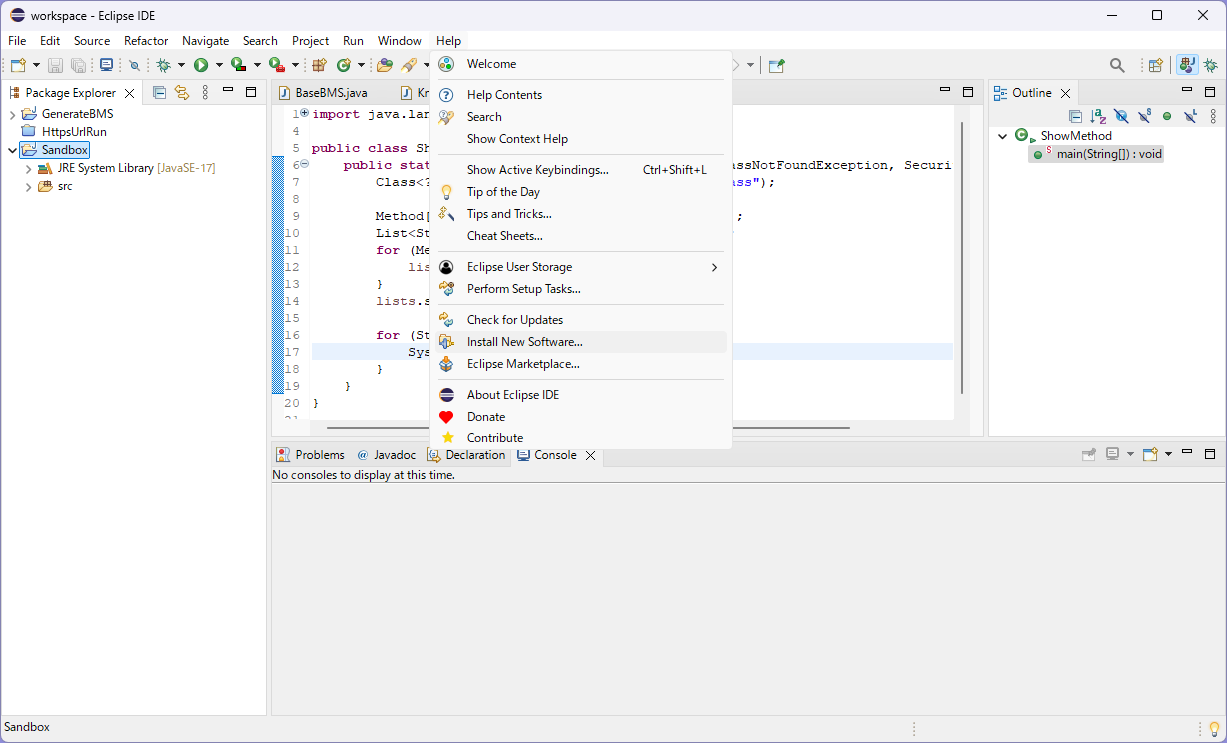Click the Run External Tools icon
The width and height of the screenshot is (1227, 743).
pyautogui.click(x=276, y=65)
